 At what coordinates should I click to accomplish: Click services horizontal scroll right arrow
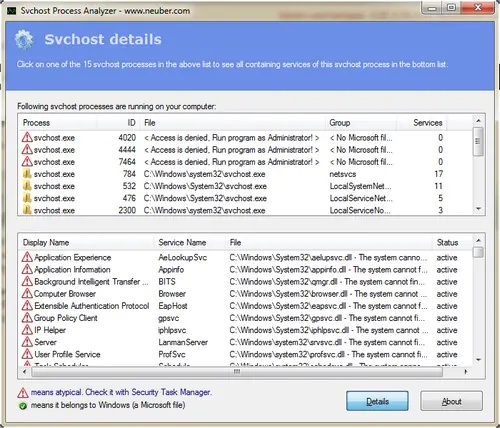point(466,371)
